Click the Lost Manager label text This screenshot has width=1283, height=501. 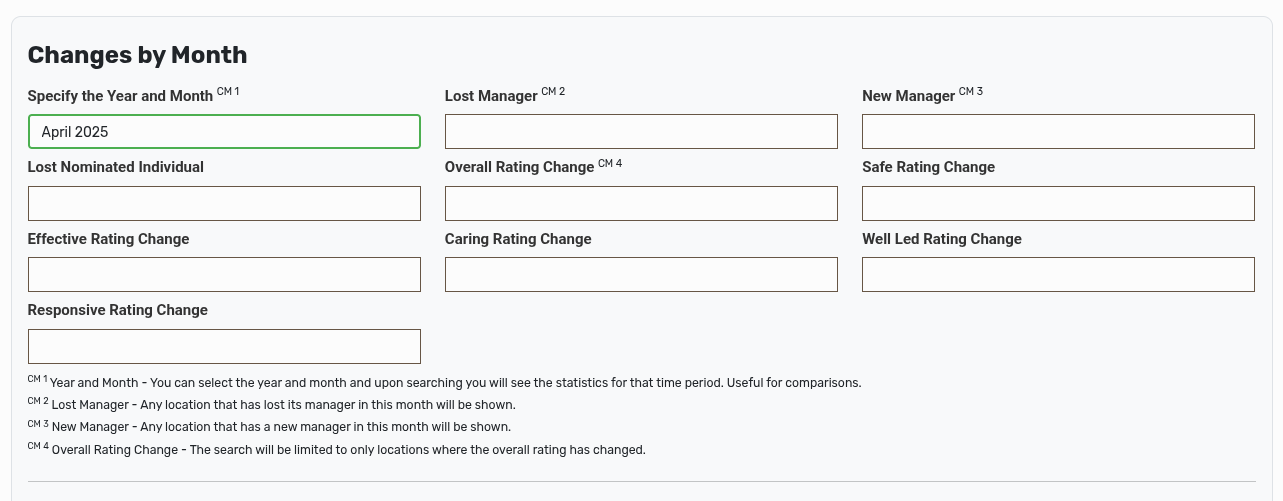(x=491, y=97)
